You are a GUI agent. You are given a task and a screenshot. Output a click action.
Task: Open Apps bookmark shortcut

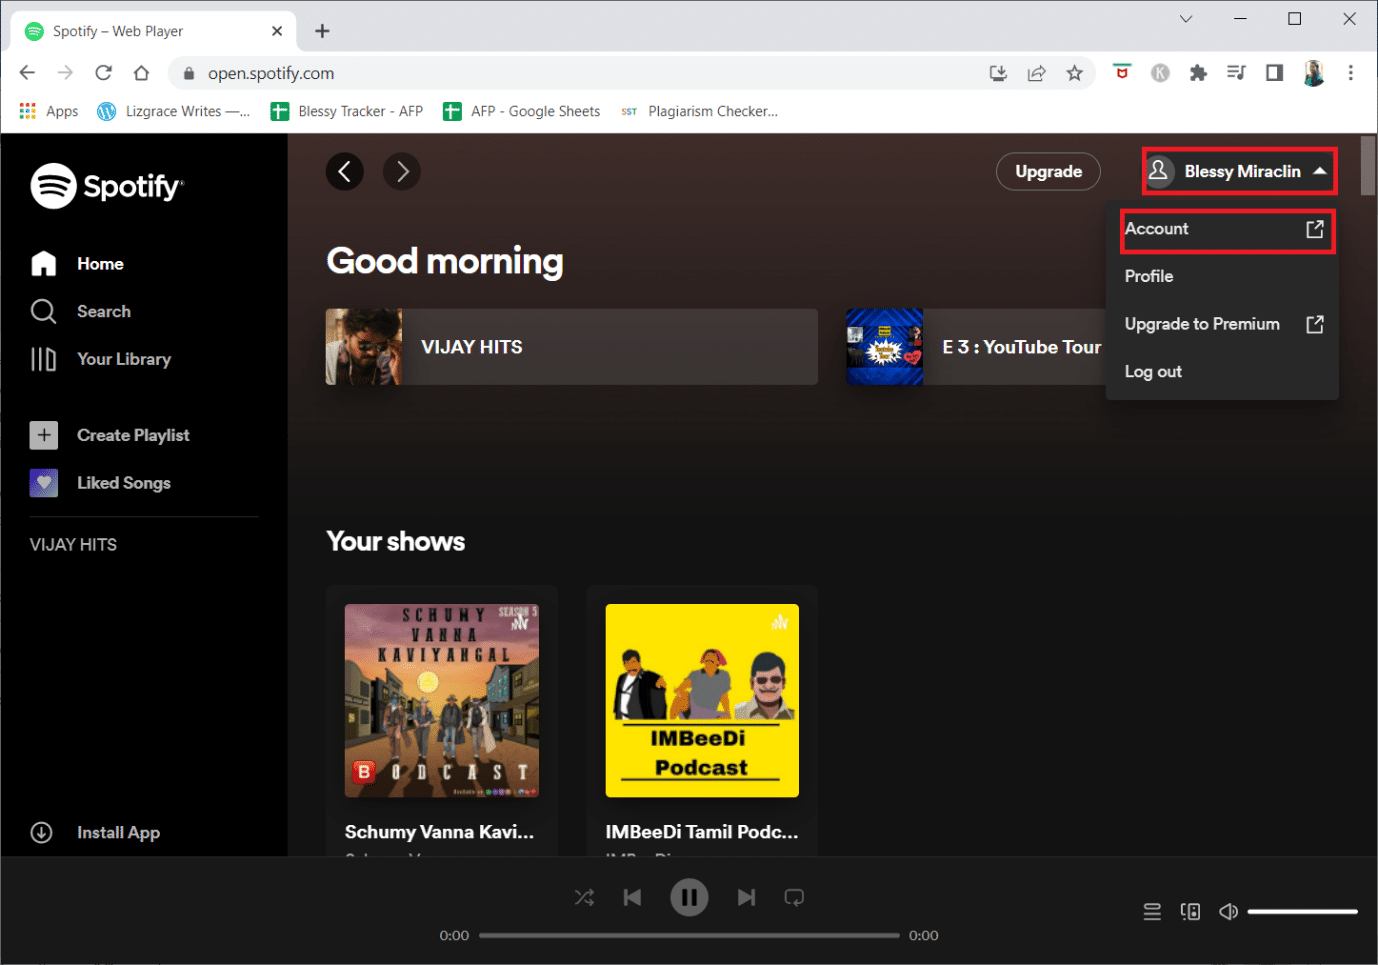[49, 111]
